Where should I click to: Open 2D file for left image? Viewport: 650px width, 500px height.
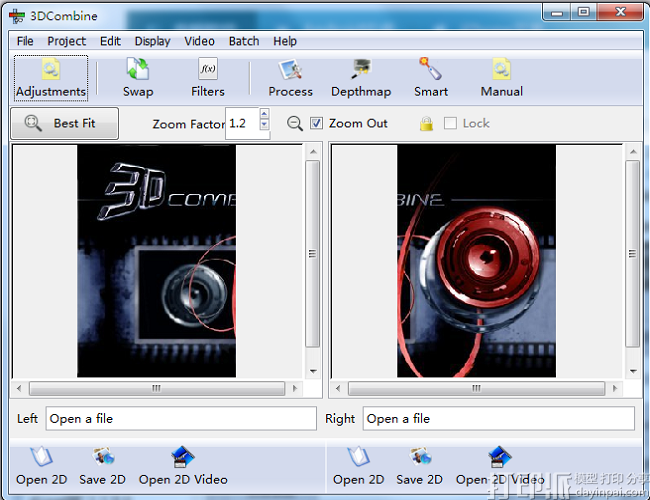(x=41, y=466)
